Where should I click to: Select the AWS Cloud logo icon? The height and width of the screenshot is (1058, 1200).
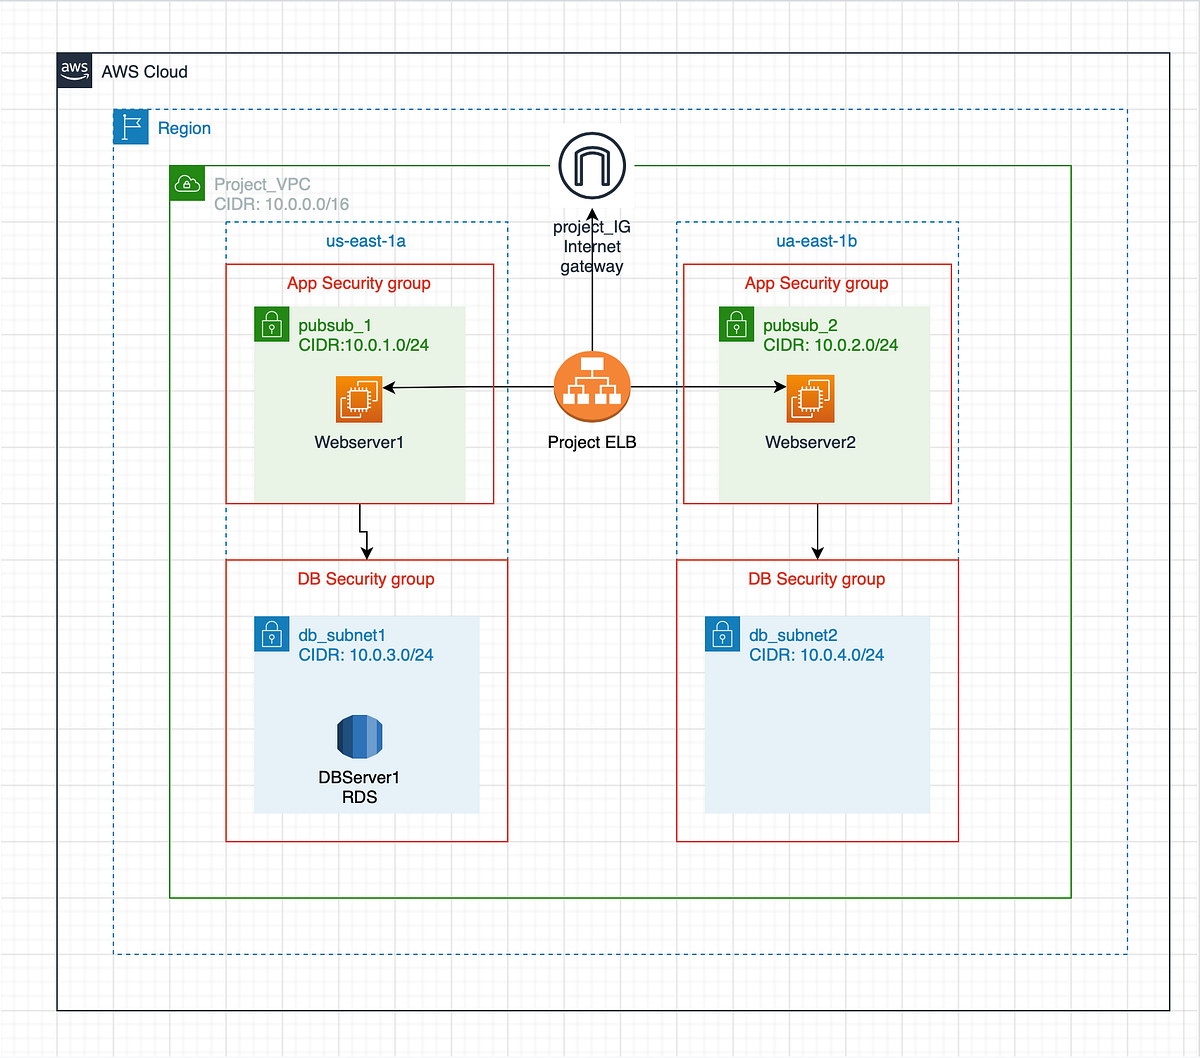(x=74, y=70)
